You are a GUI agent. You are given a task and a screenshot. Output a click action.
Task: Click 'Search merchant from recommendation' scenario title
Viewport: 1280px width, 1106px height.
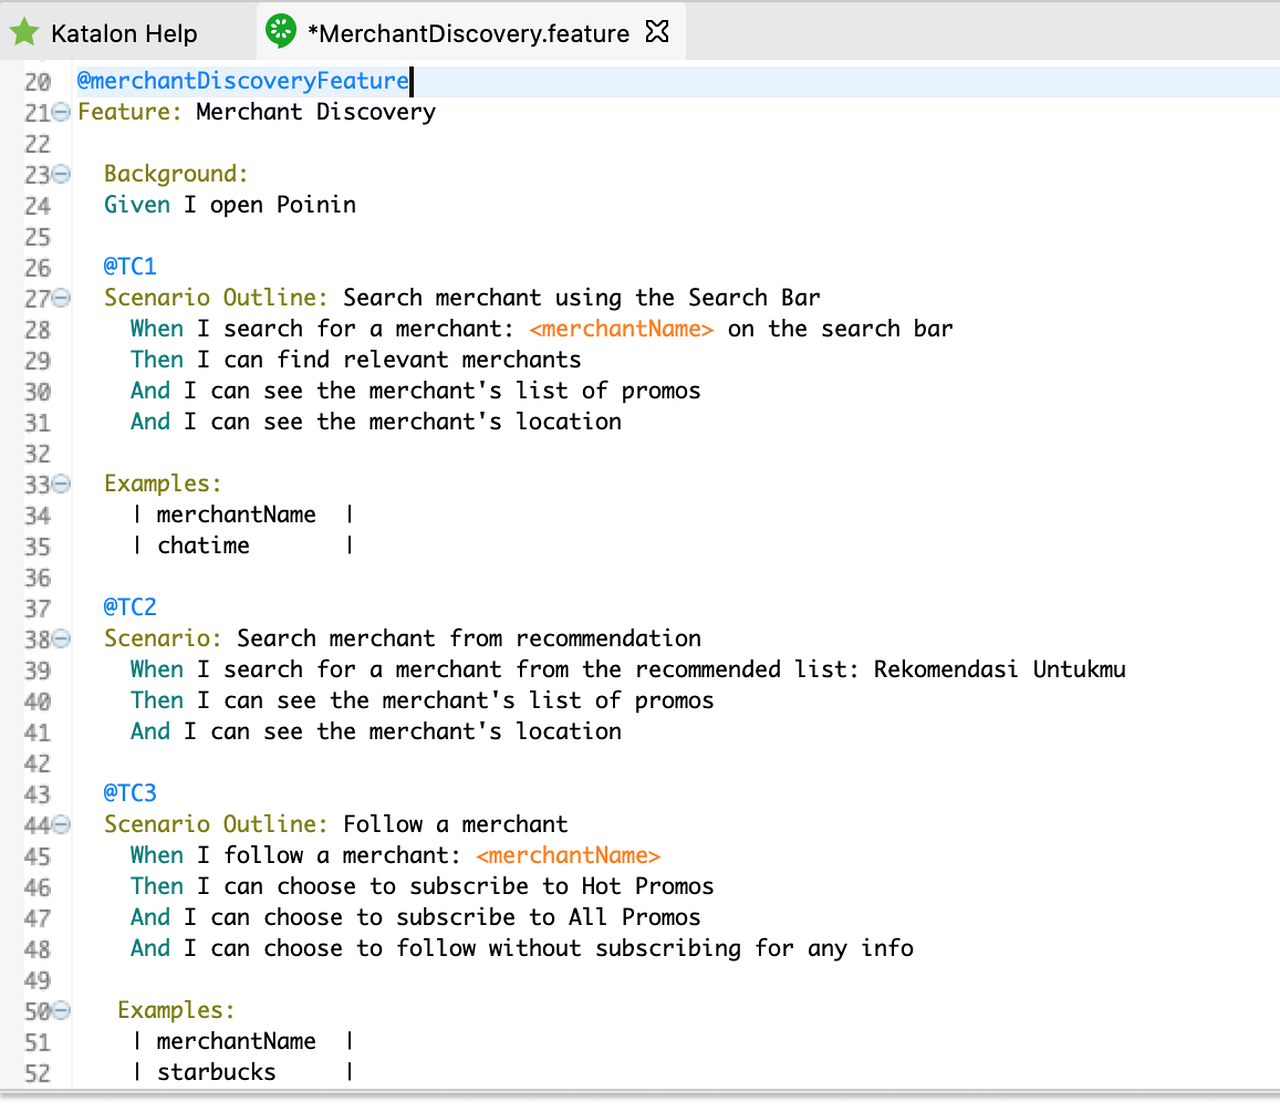pyautogui.click(x=469, y=639)
